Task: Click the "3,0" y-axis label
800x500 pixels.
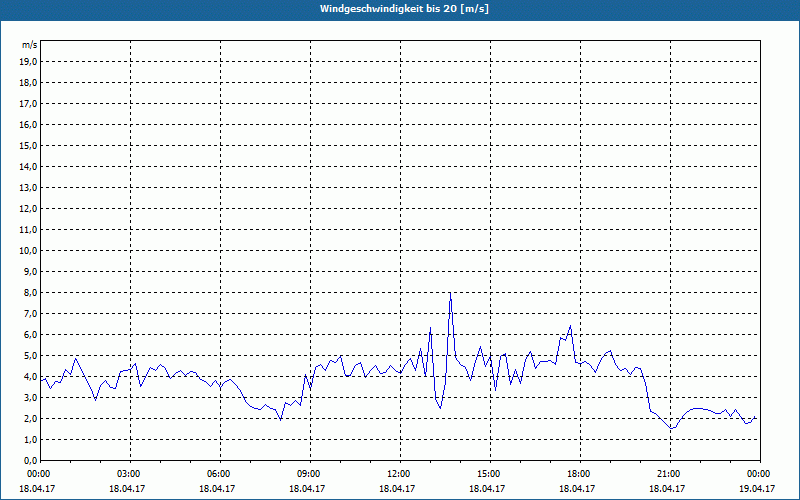Action: pos(32,397)
